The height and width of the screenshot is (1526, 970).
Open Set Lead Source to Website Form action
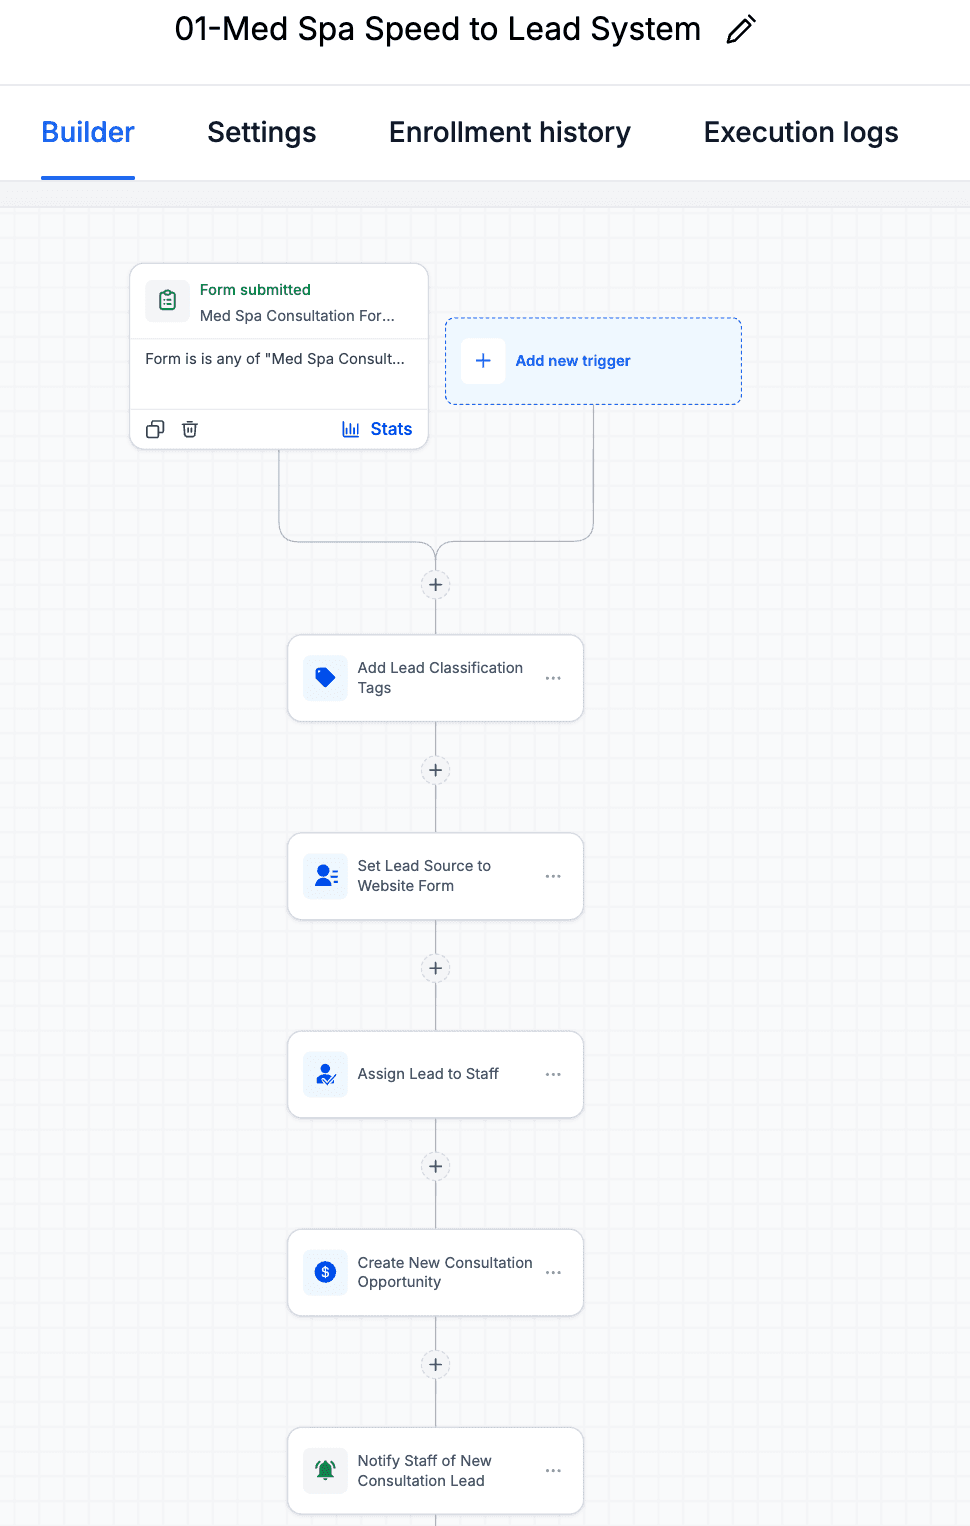[435, 876]
